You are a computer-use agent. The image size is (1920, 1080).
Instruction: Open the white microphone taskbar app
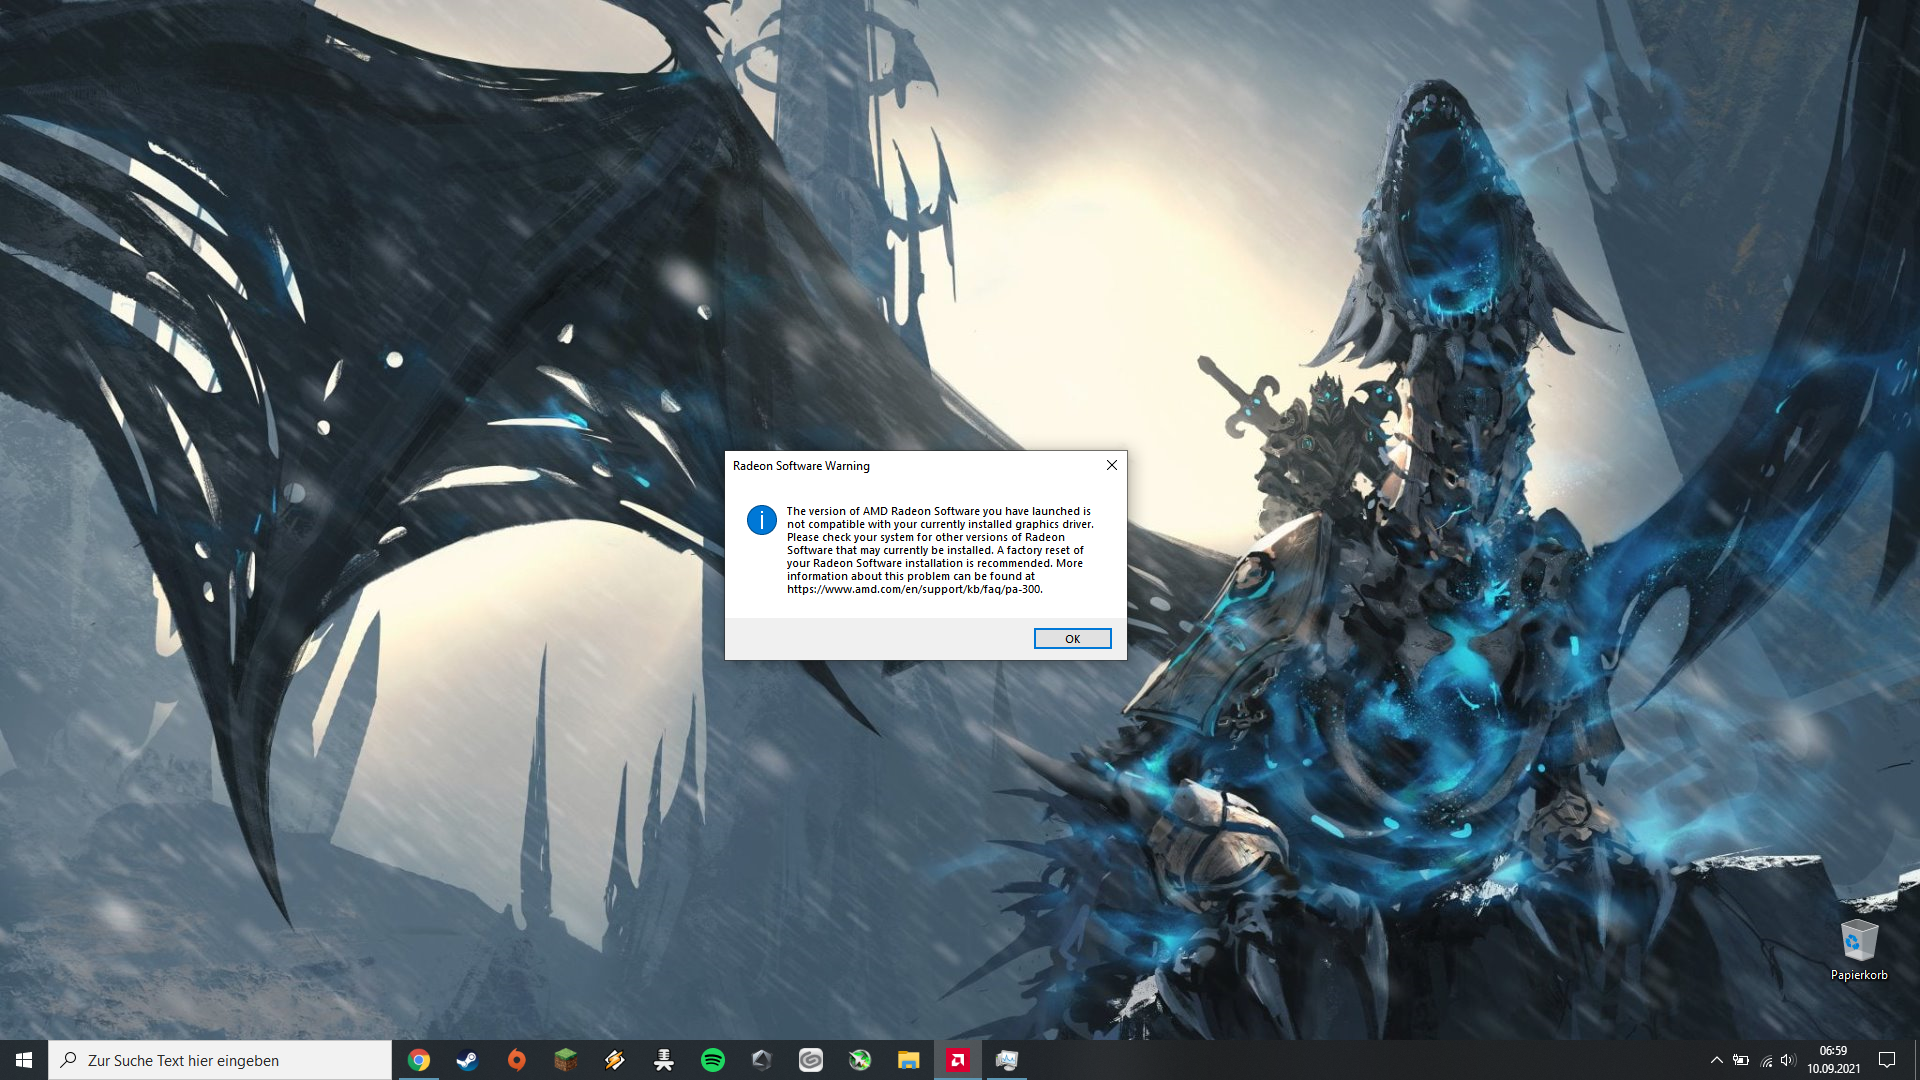663,1060
